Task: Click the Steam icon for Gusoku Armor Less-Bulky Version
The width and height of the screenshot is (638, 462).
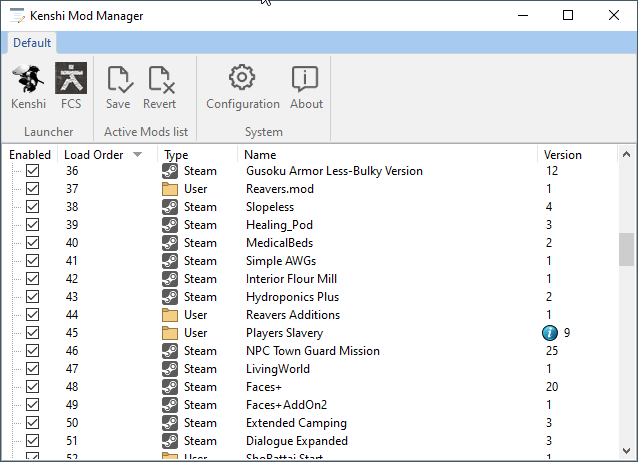Action: (x=170, y=171)
